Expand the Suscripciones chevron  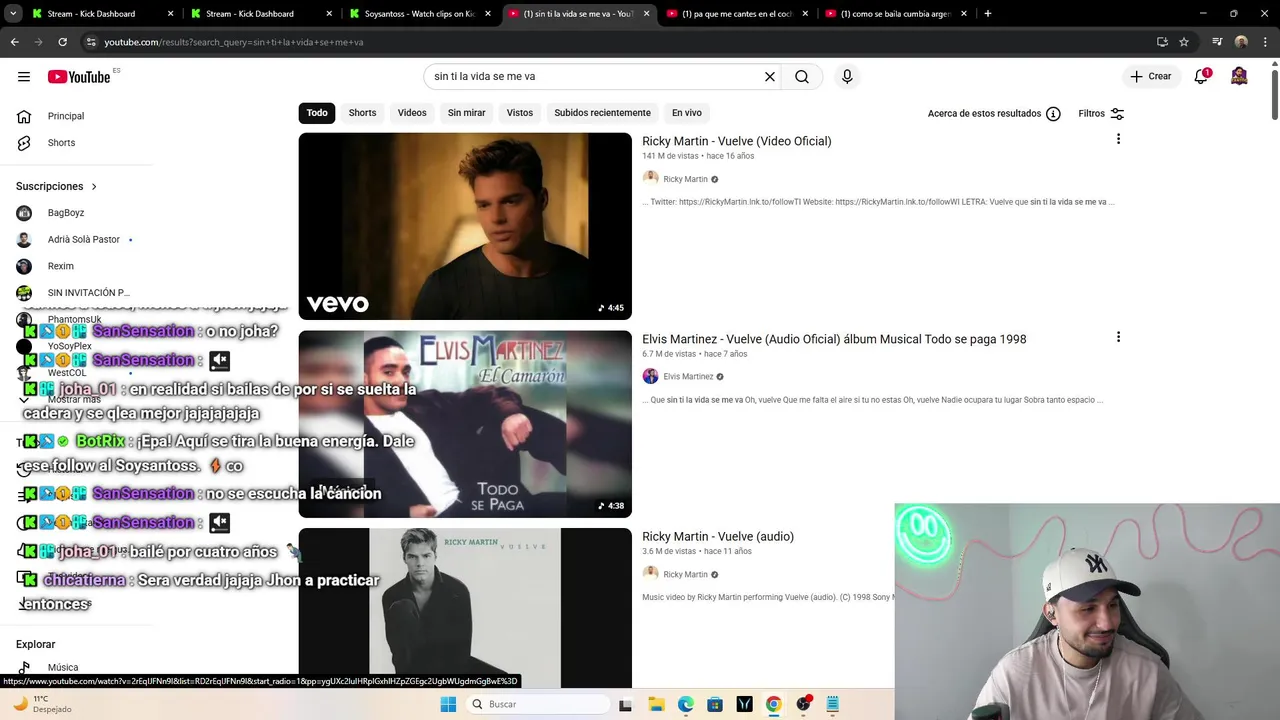point(94,187)
